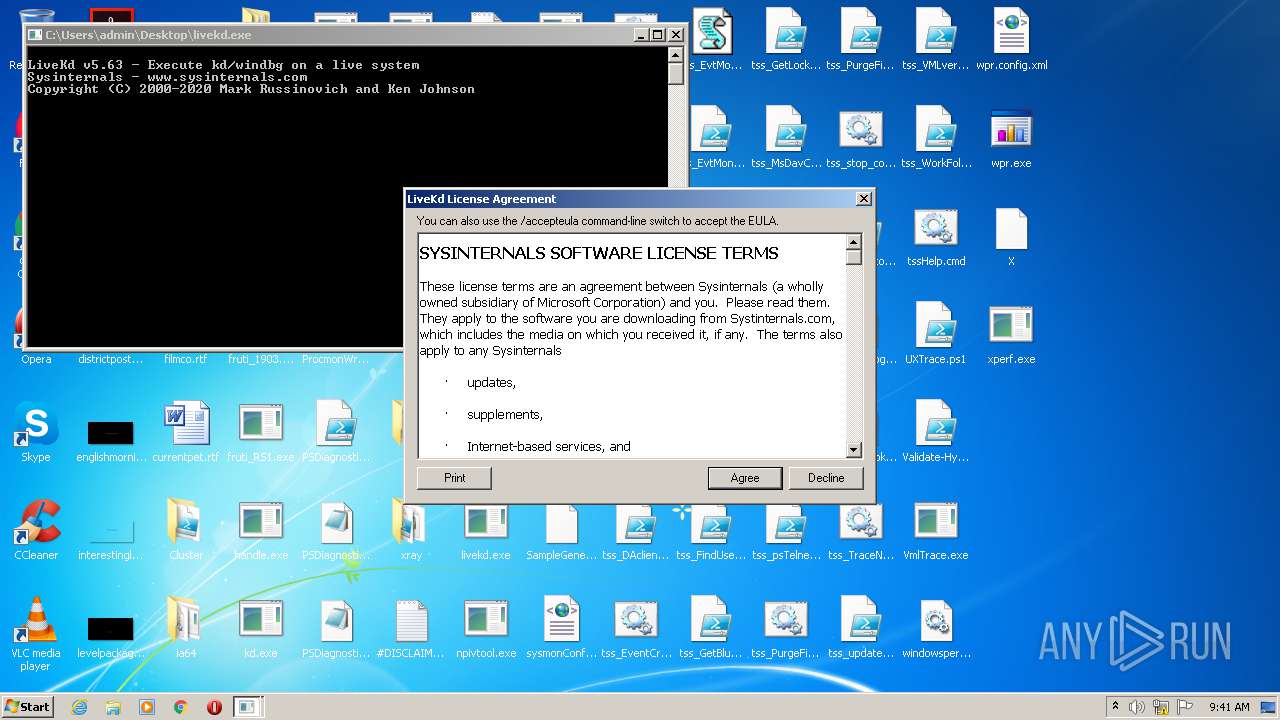Image resolution: width=1280 pixels, height=720 pixels.
Task: Select the fruti_RS1.exe desktop icon
Action: click(261, 433)
